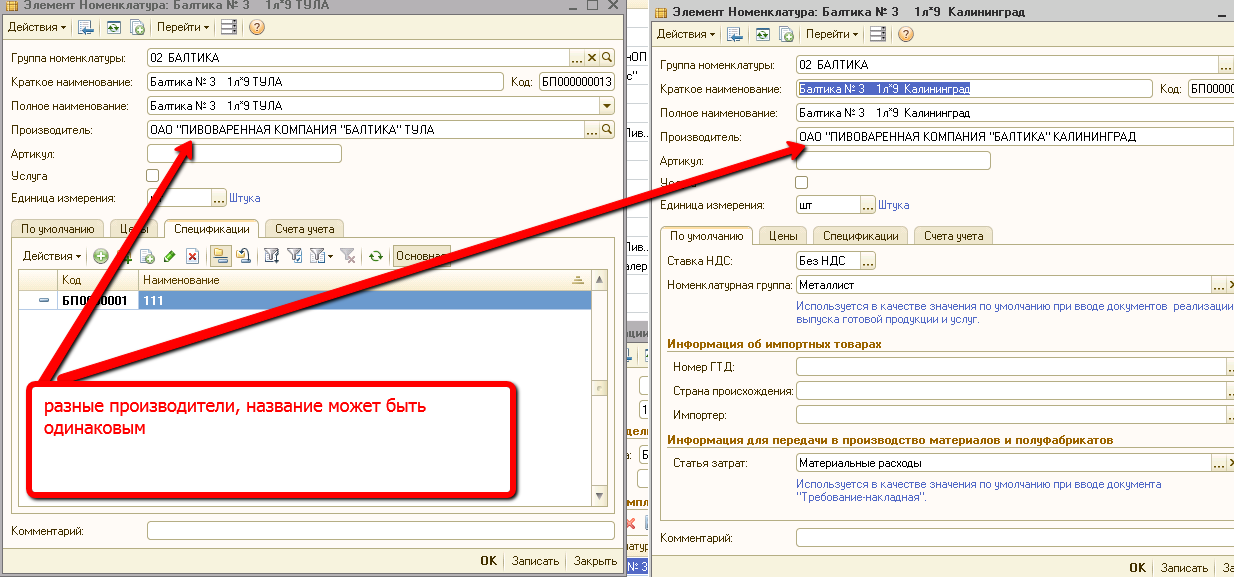Image resolution: width=1234 pixels, height=577 pixels.
Task: Click disabled filter-off icon in specifications toolbar
Action: 347,256
